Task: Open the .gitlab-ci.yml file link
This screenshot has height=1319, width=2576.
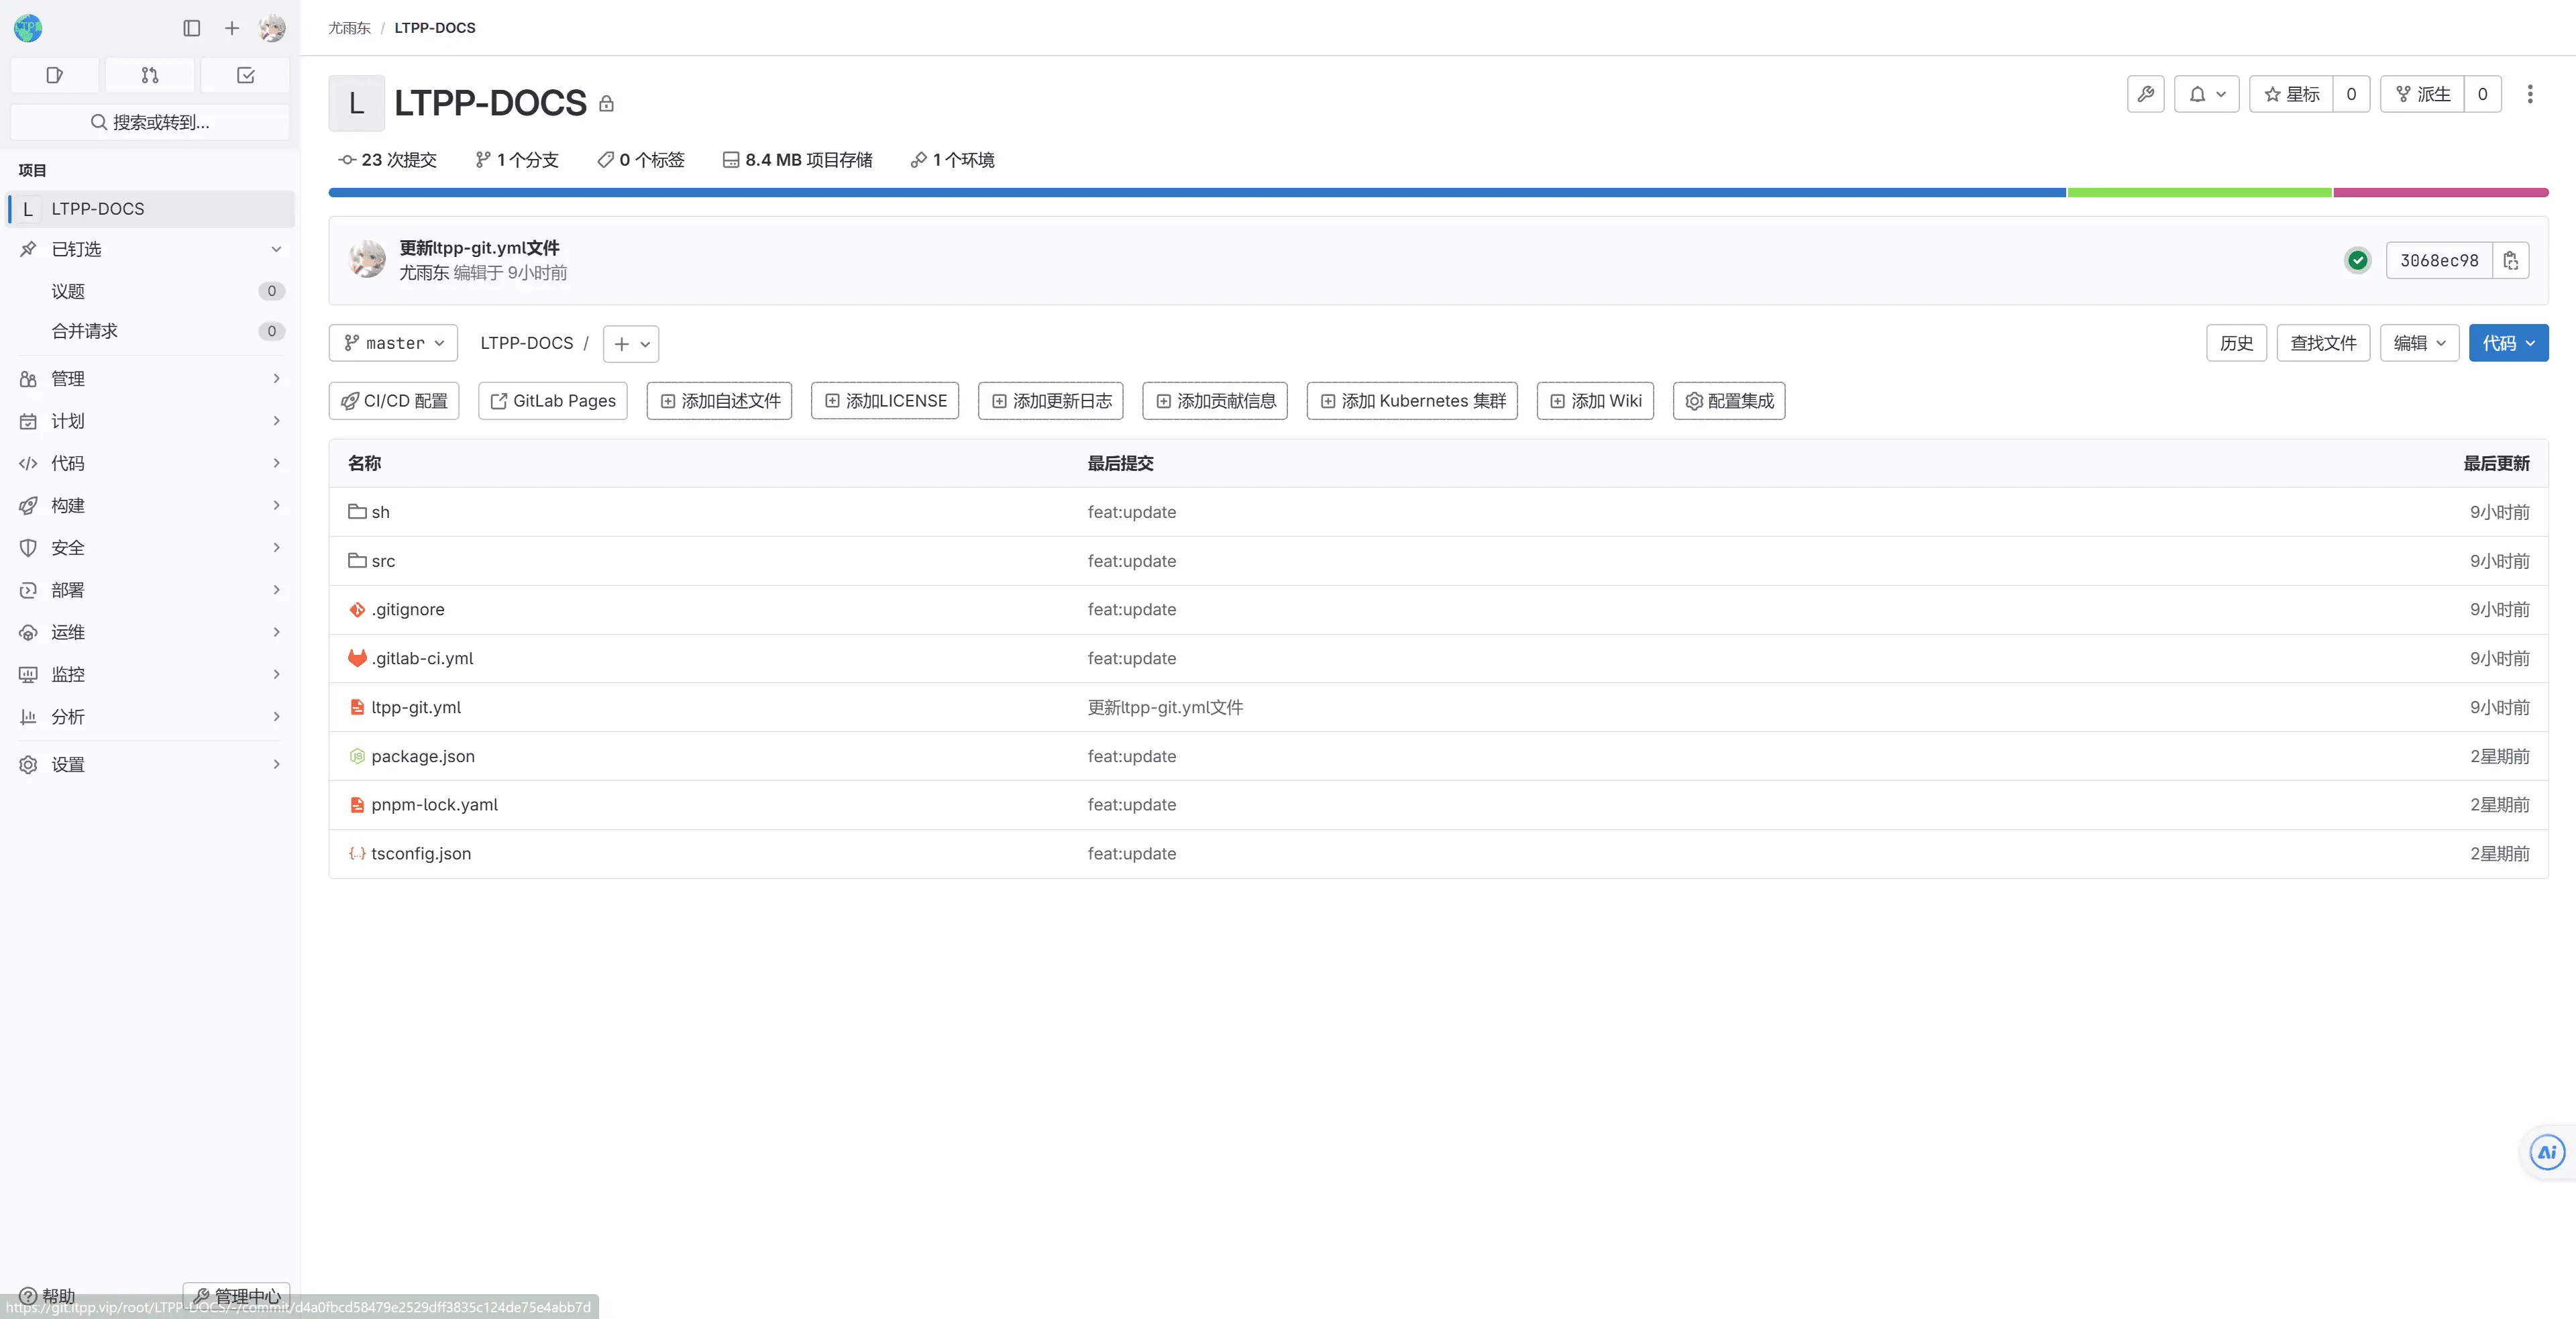Action: coord(422,658)
